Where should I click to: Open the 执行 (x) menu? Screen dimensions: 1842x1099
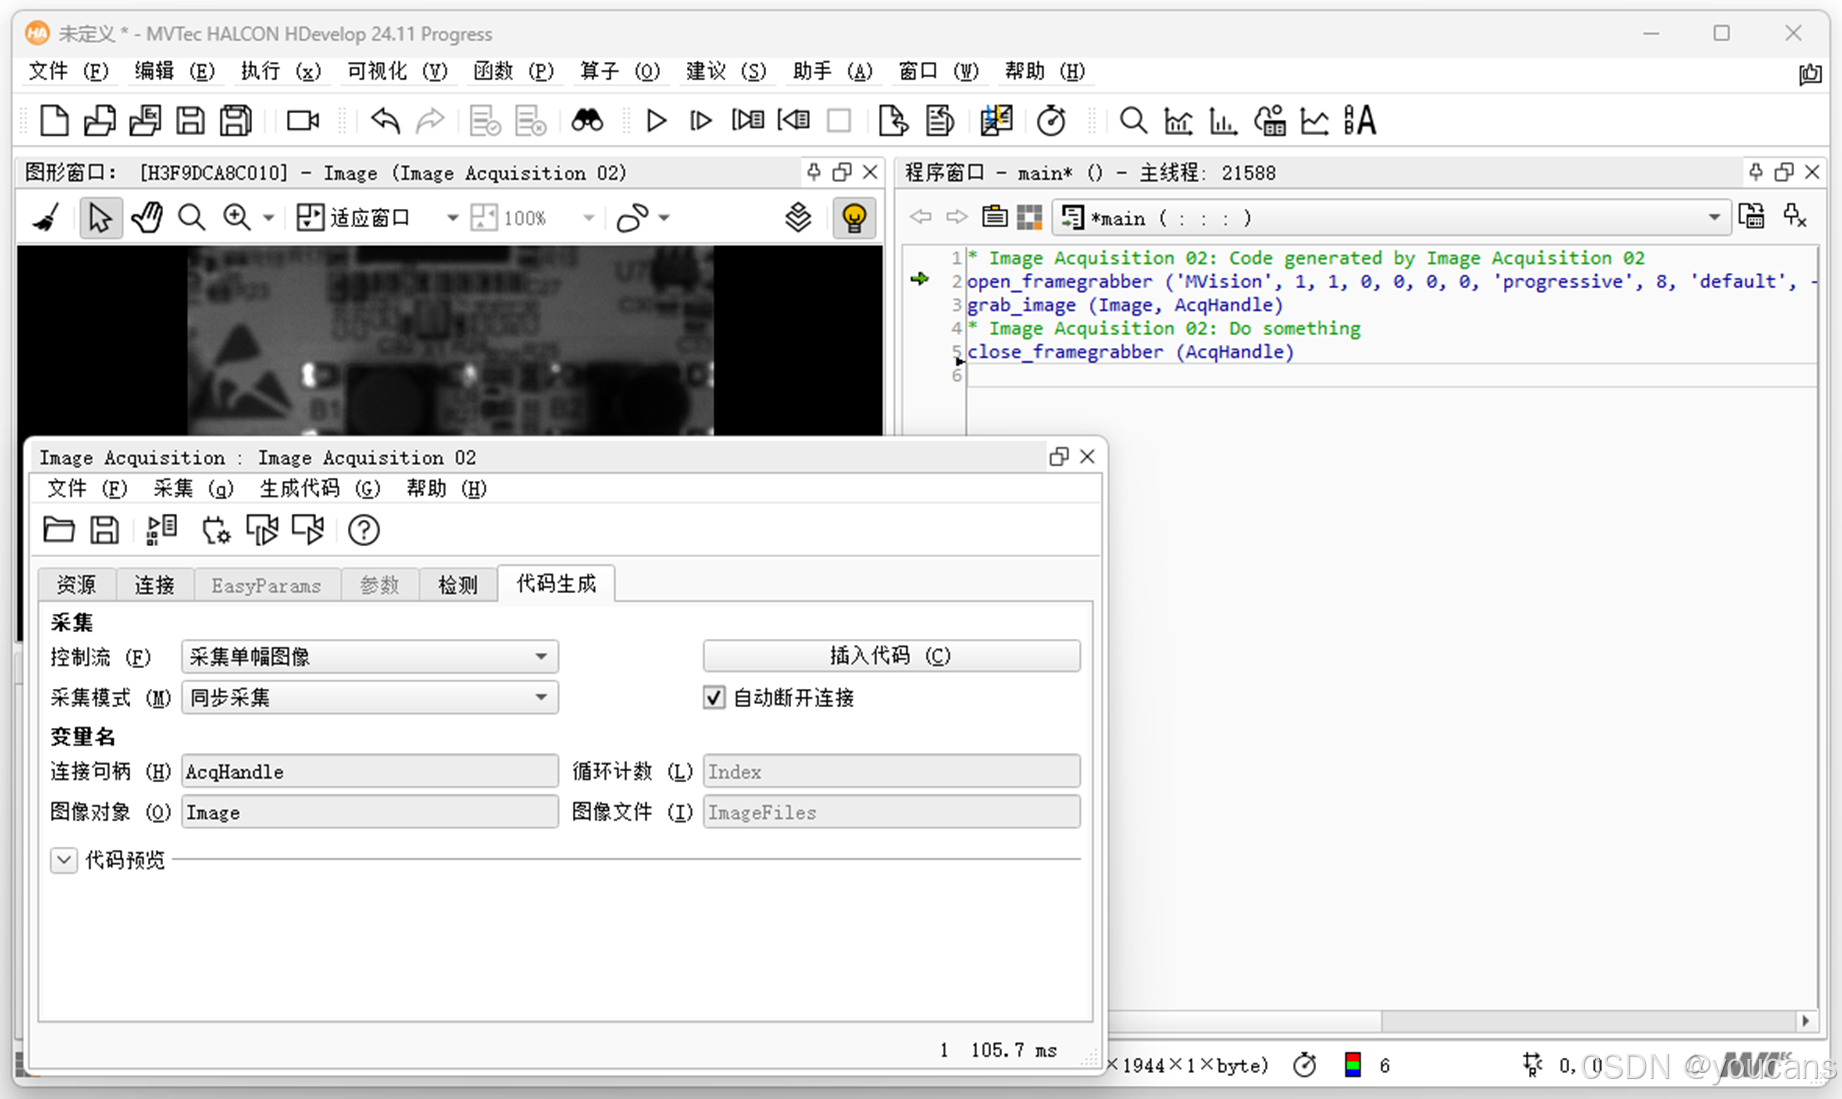(281, 71)
